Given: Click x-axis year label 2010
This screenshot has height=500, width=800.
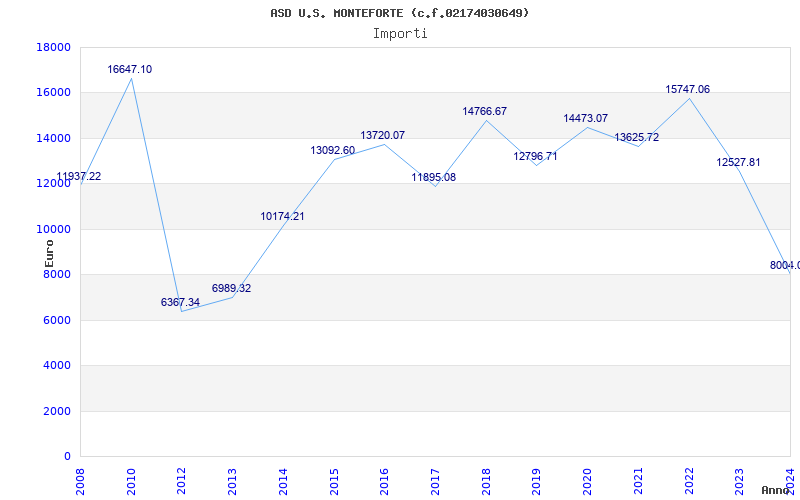Looking at the screenshot, I should click(131, 482).
